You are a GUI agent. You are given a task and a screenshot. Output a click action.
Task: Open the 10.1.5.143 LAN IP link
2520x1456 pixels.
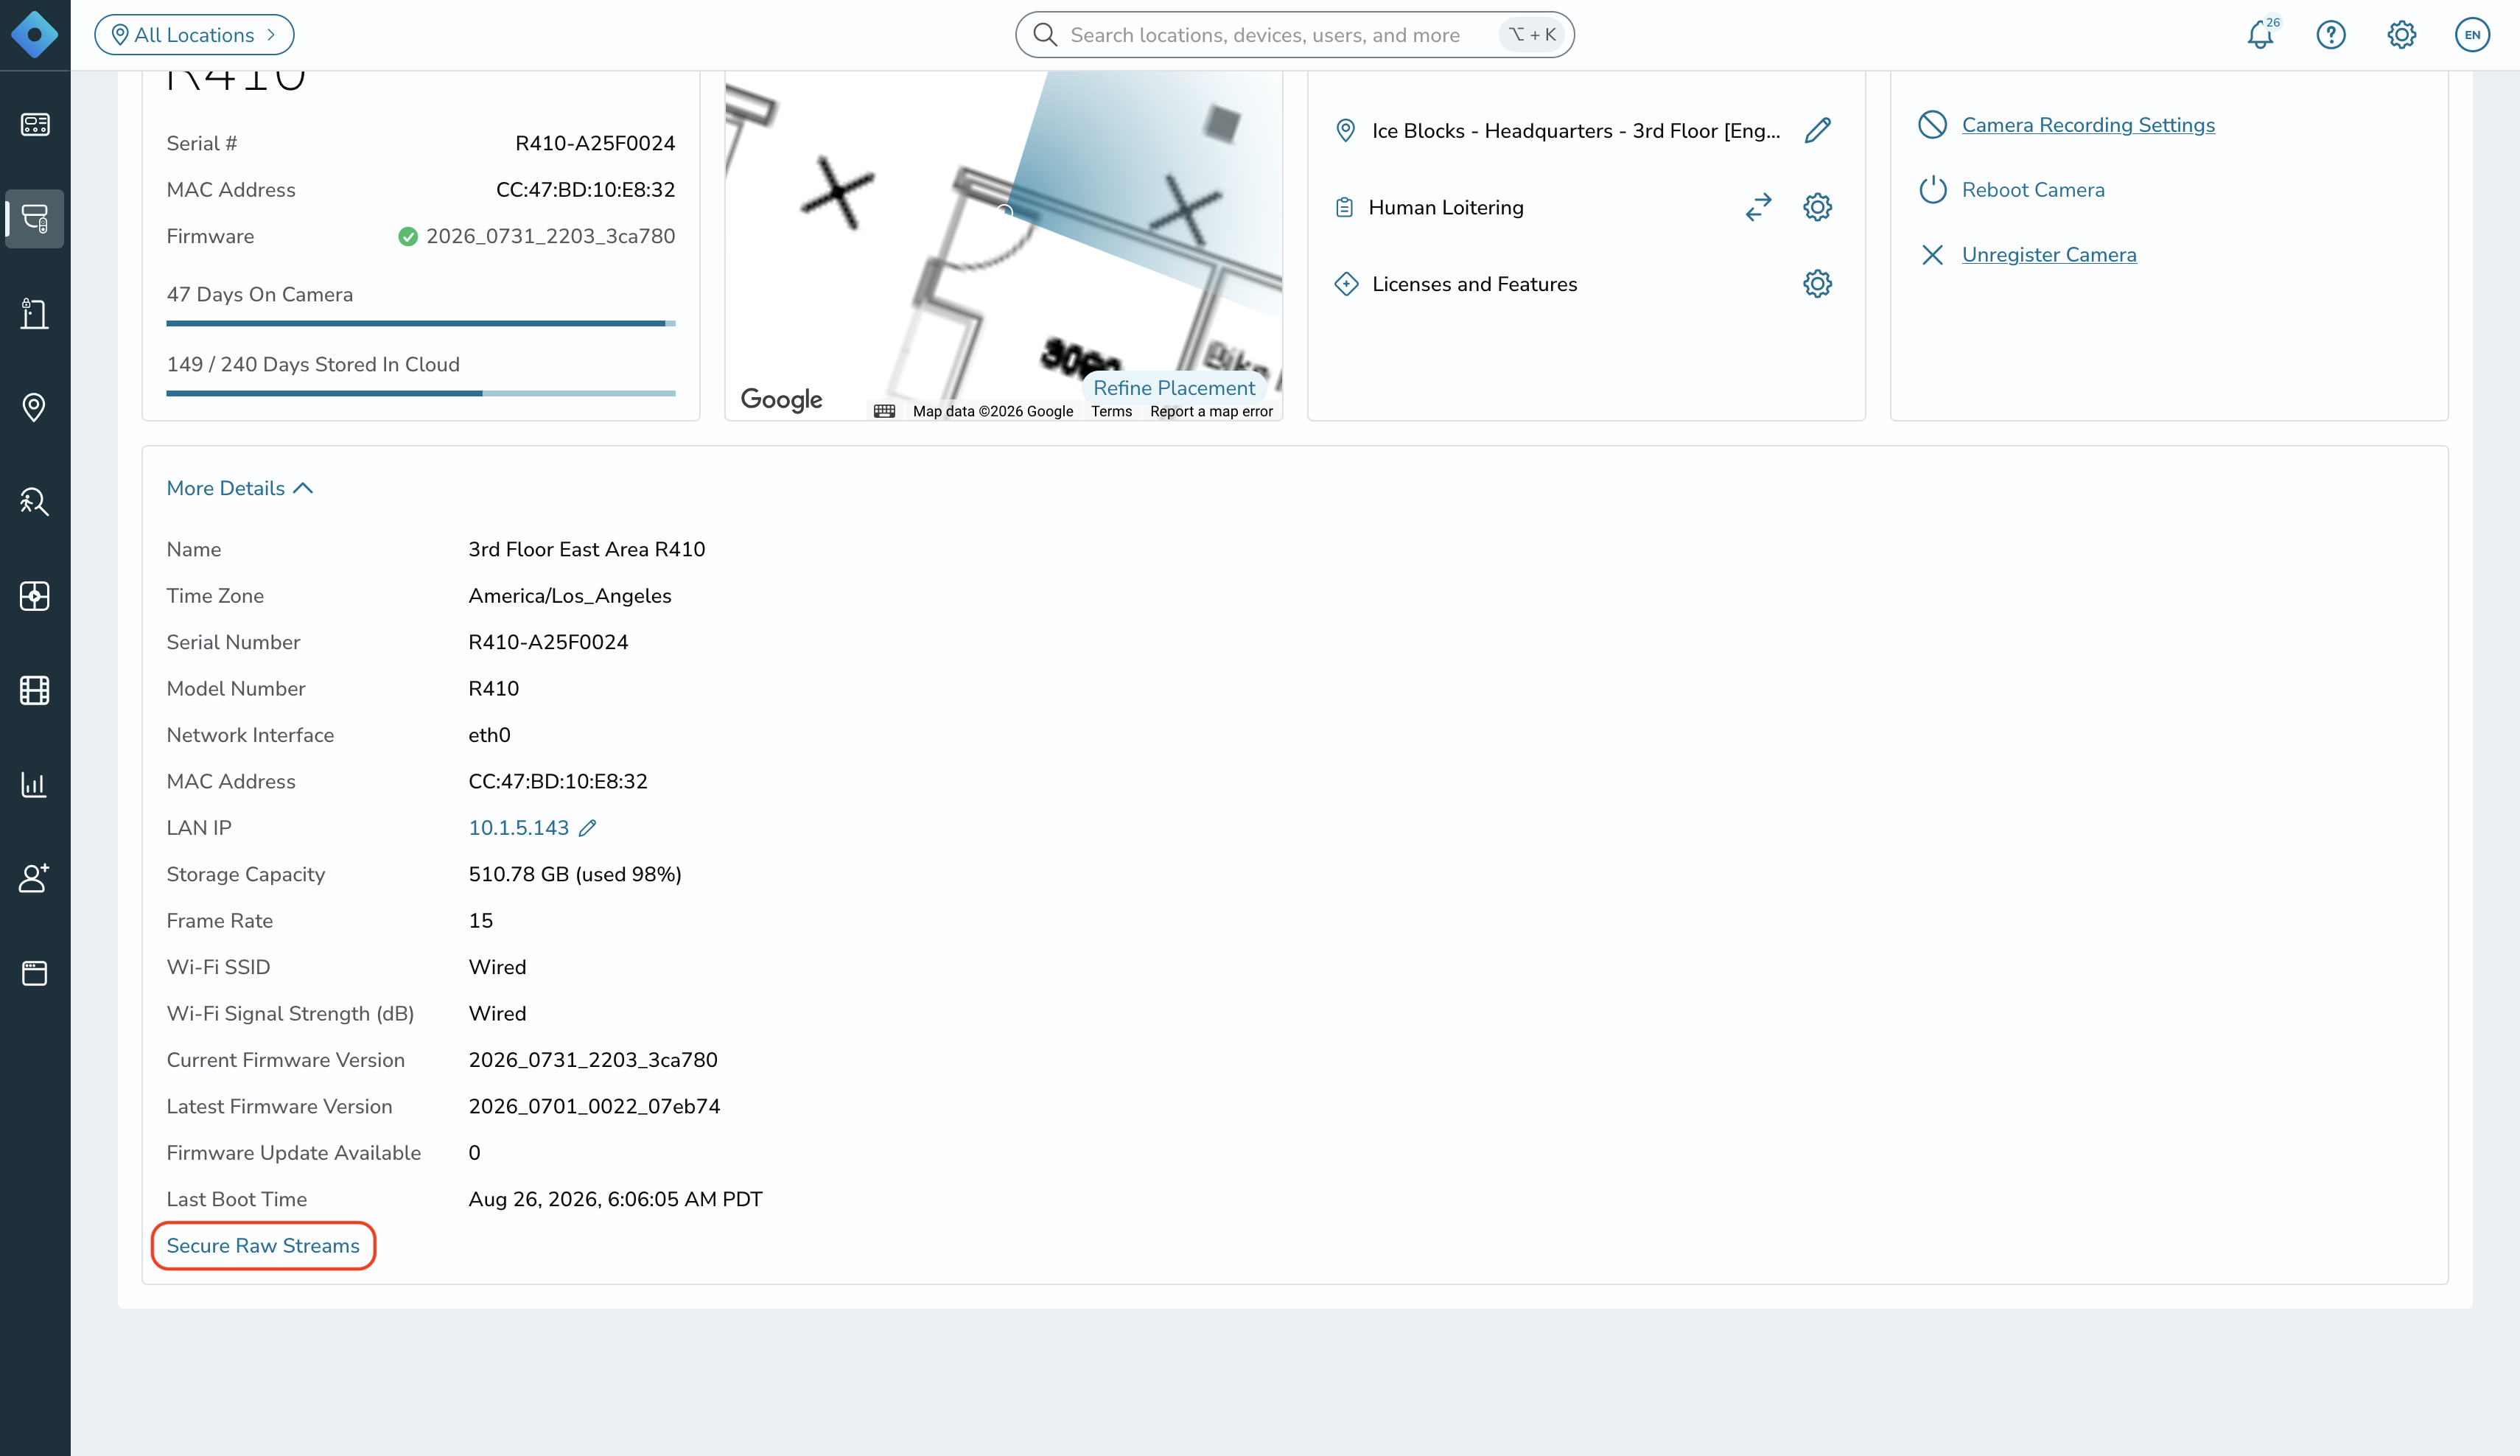(518, 828)
